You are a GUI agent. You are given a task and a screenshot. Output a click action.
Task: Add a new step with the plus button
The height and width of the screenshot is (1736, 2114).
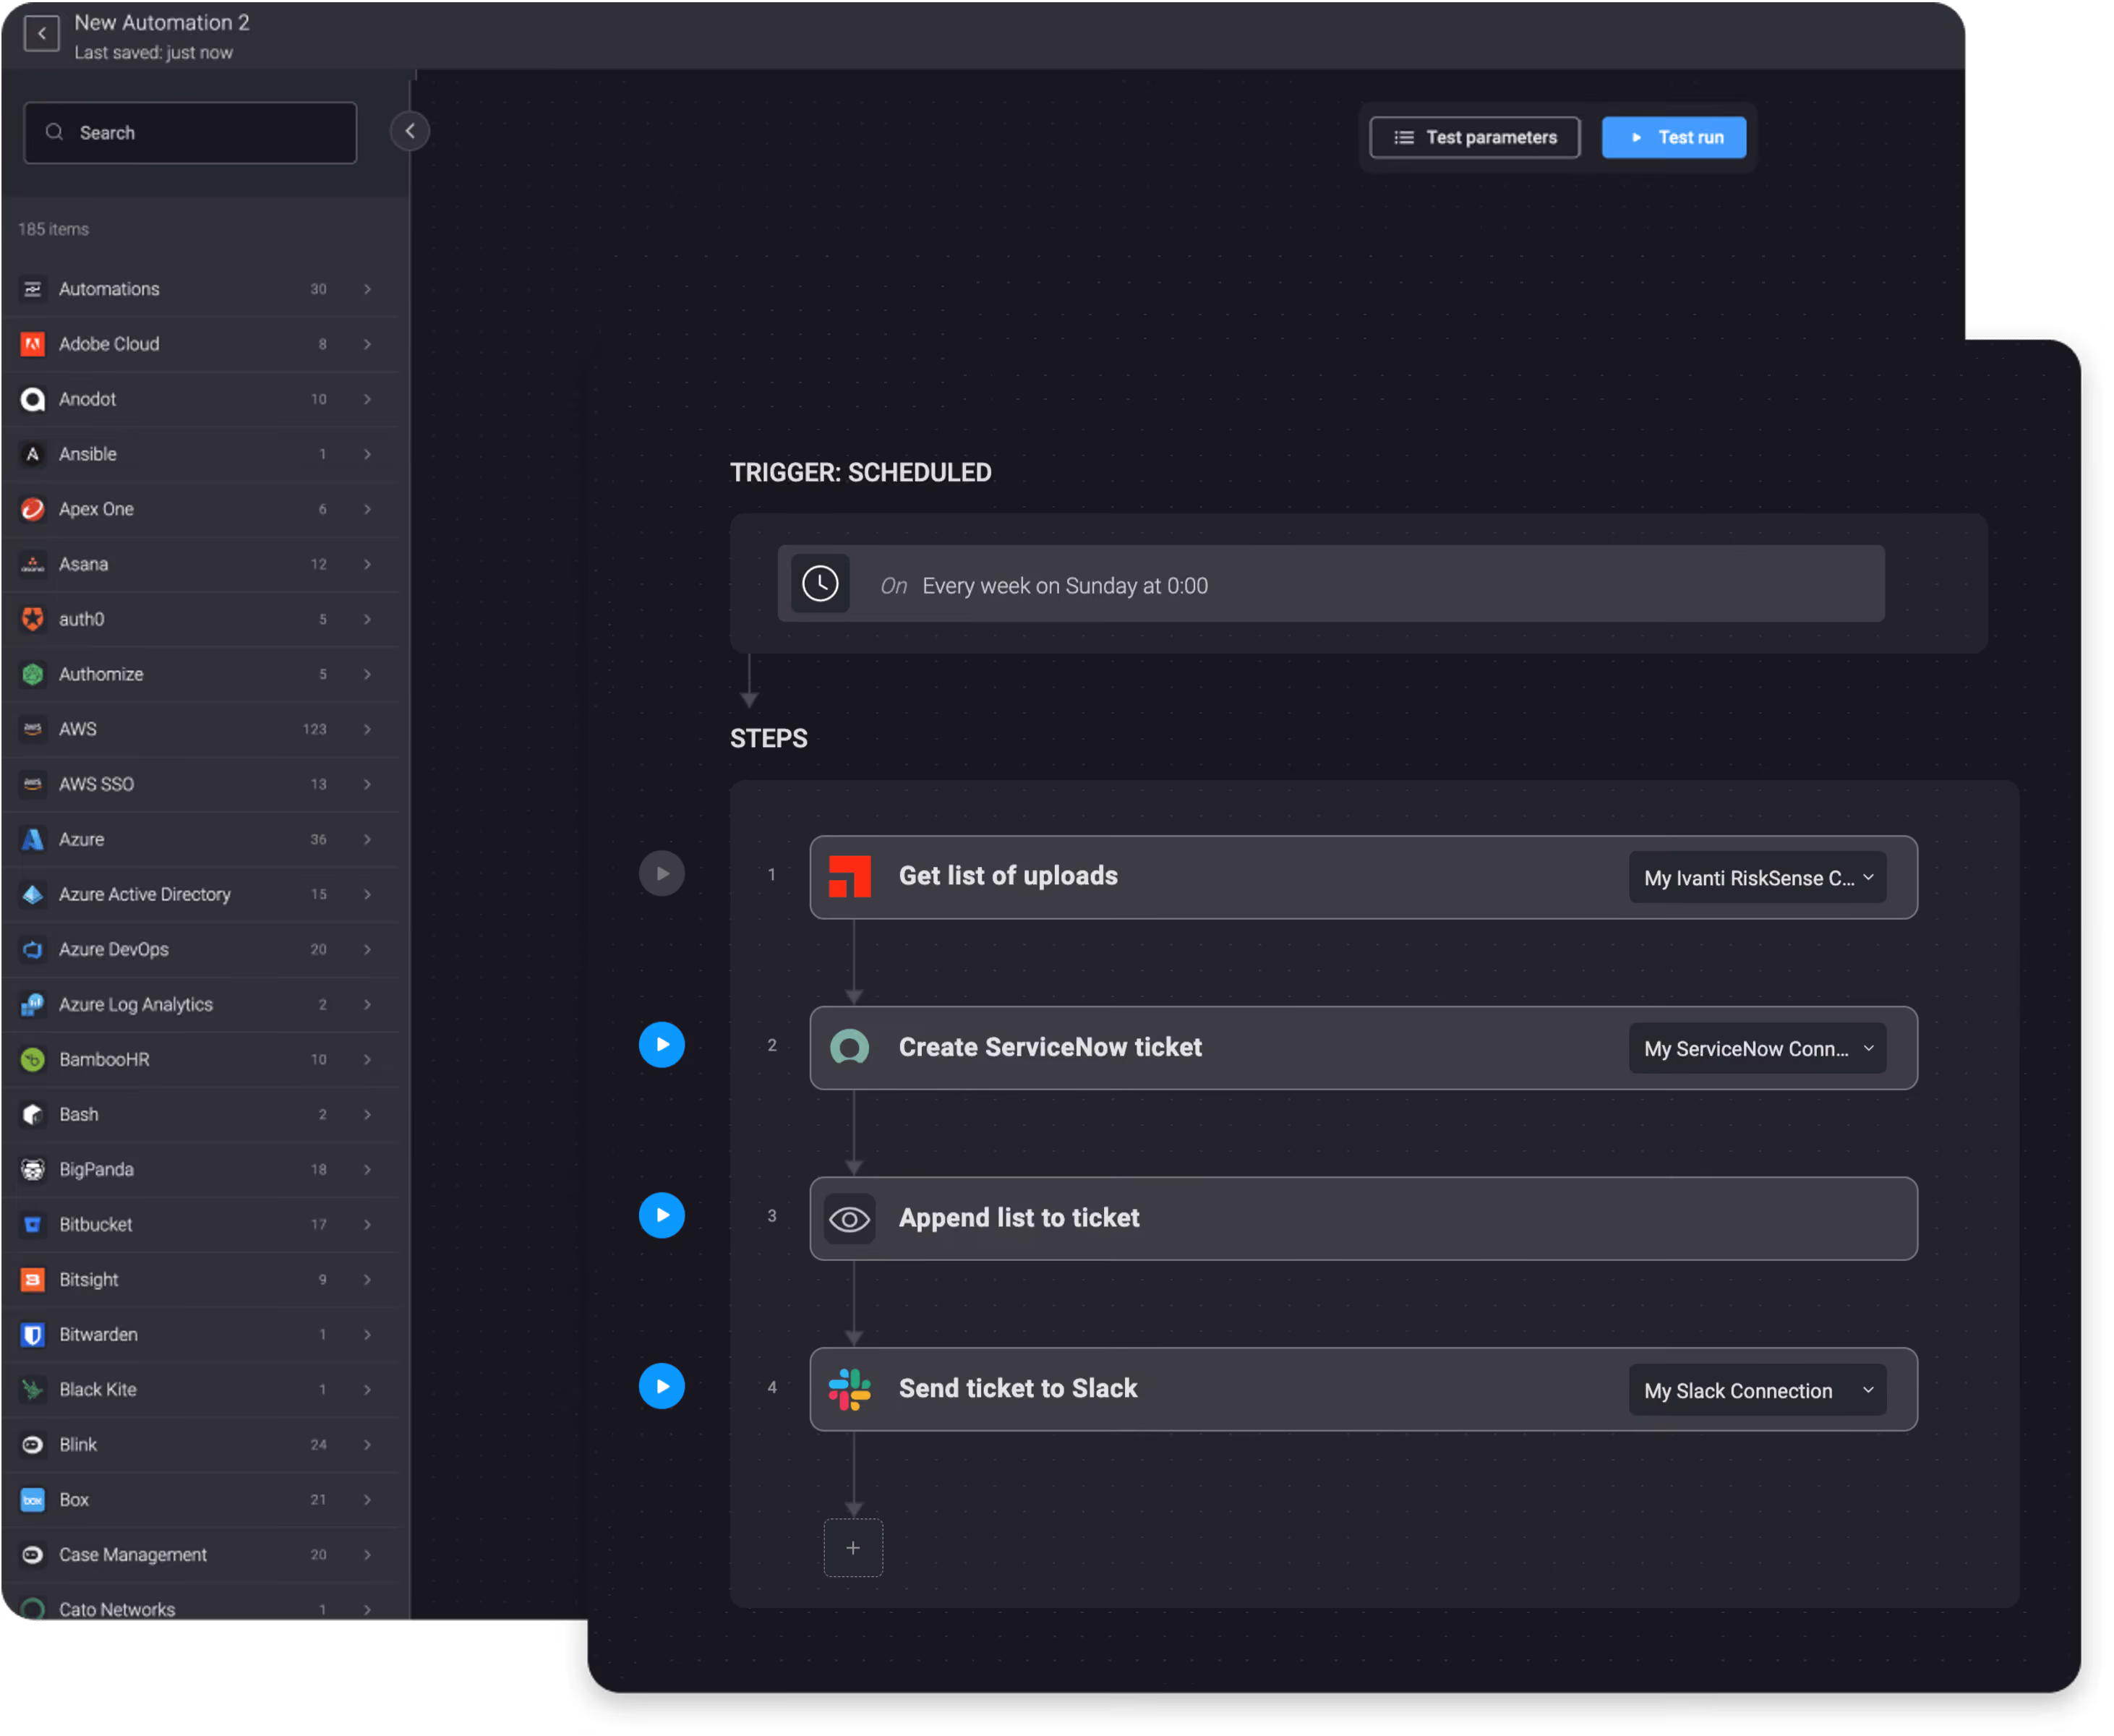(x=853, y=1548)
